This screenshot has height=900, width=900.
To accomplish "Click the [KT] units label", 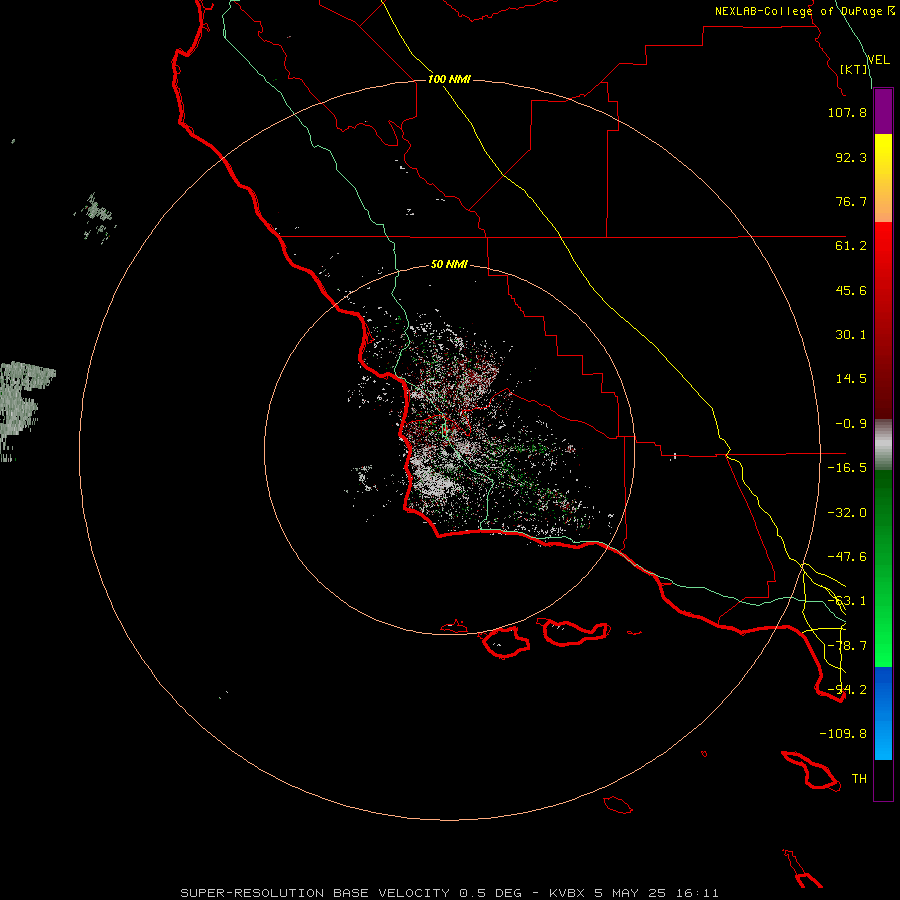I will point(854,69).
